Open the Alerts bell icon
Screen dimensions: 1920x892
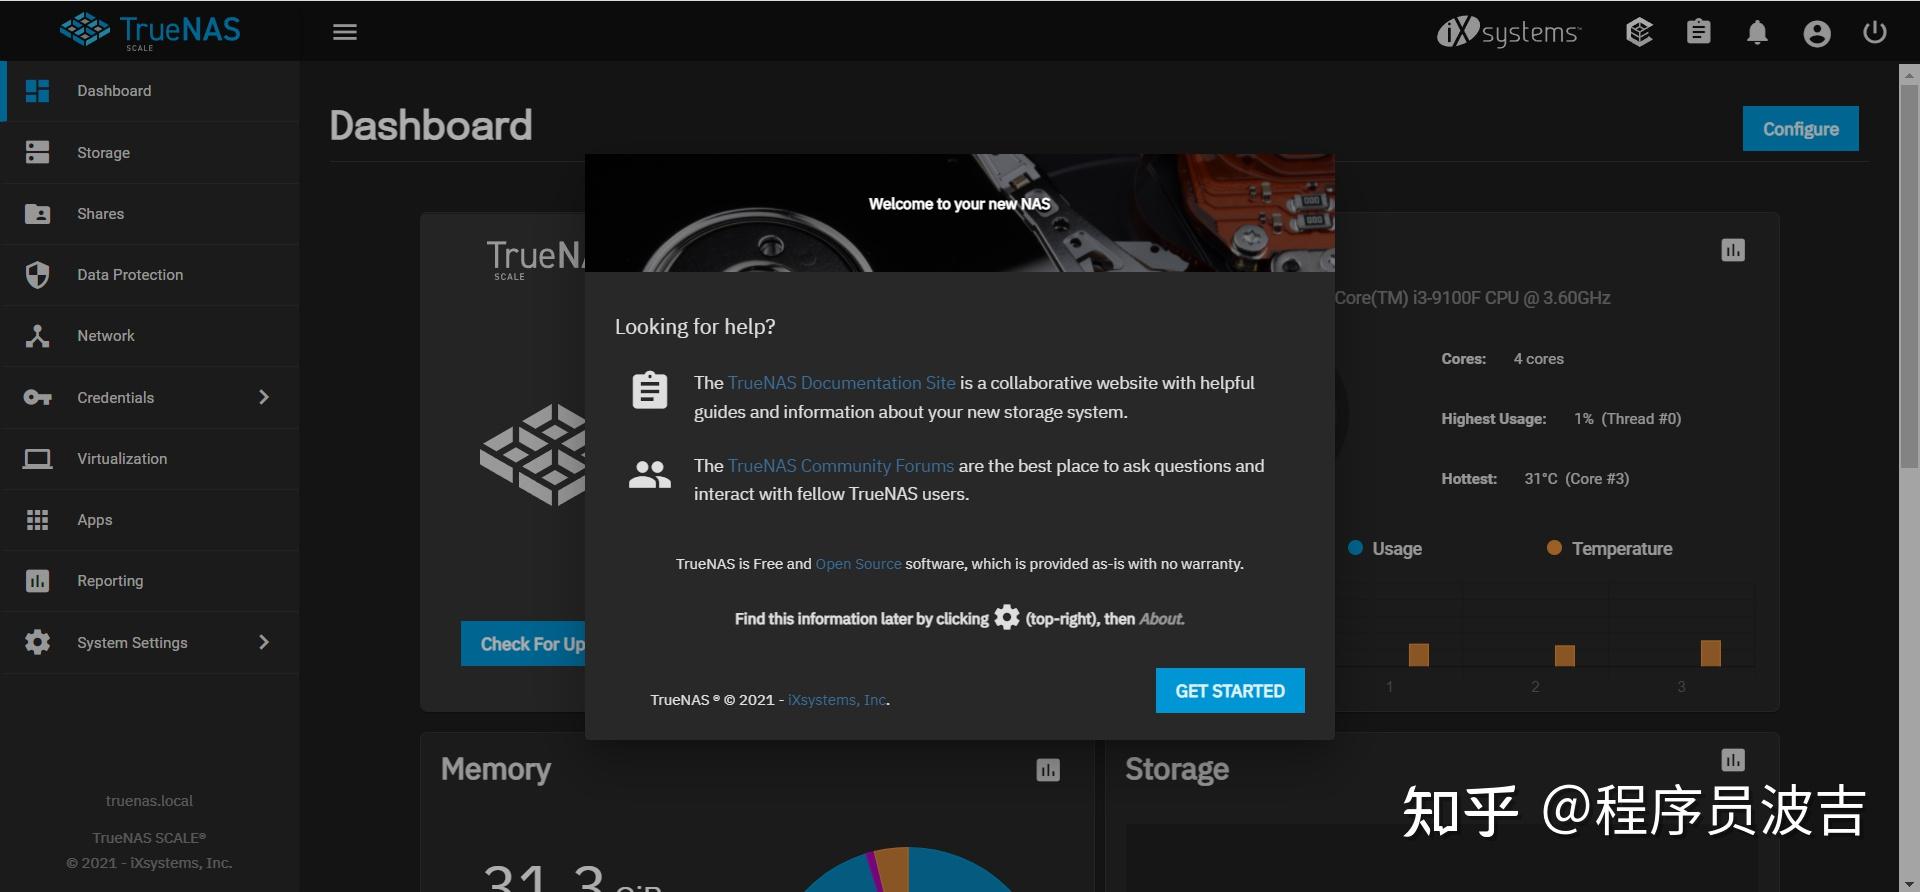click(x=1757, y=32)
